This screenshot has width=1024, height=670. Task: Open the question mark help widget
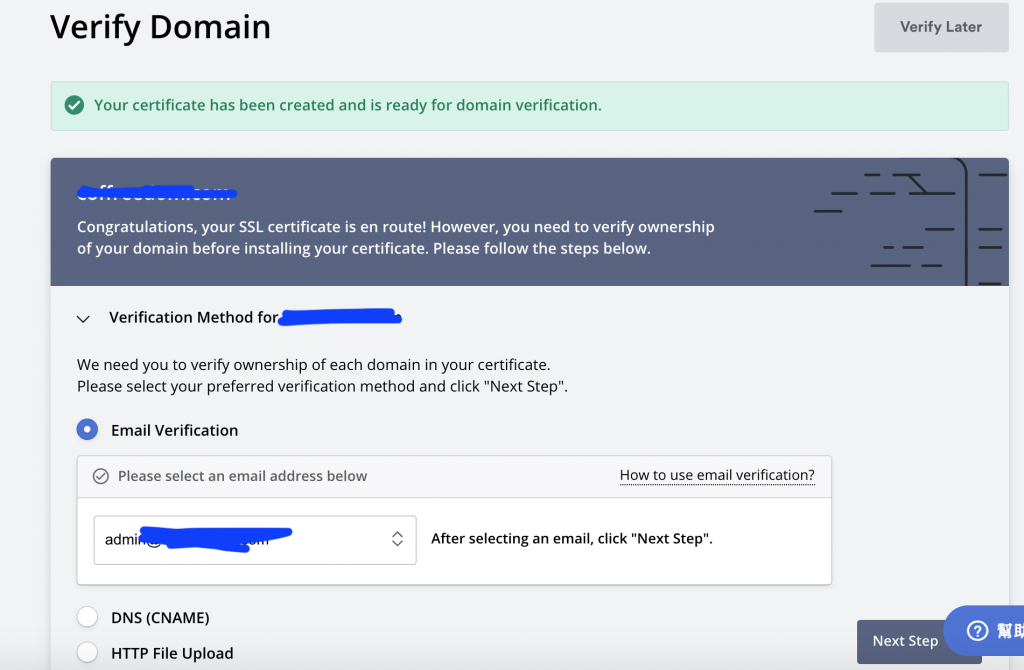978,630
